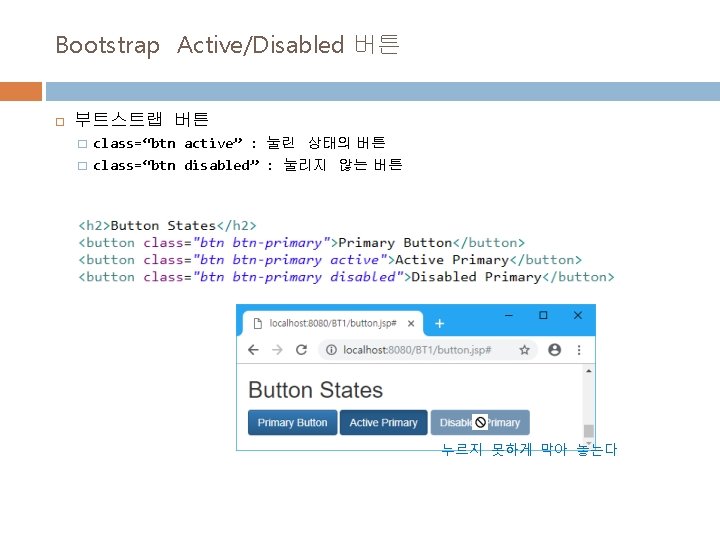Click the browser back arrow

click(x=253, y=350)
